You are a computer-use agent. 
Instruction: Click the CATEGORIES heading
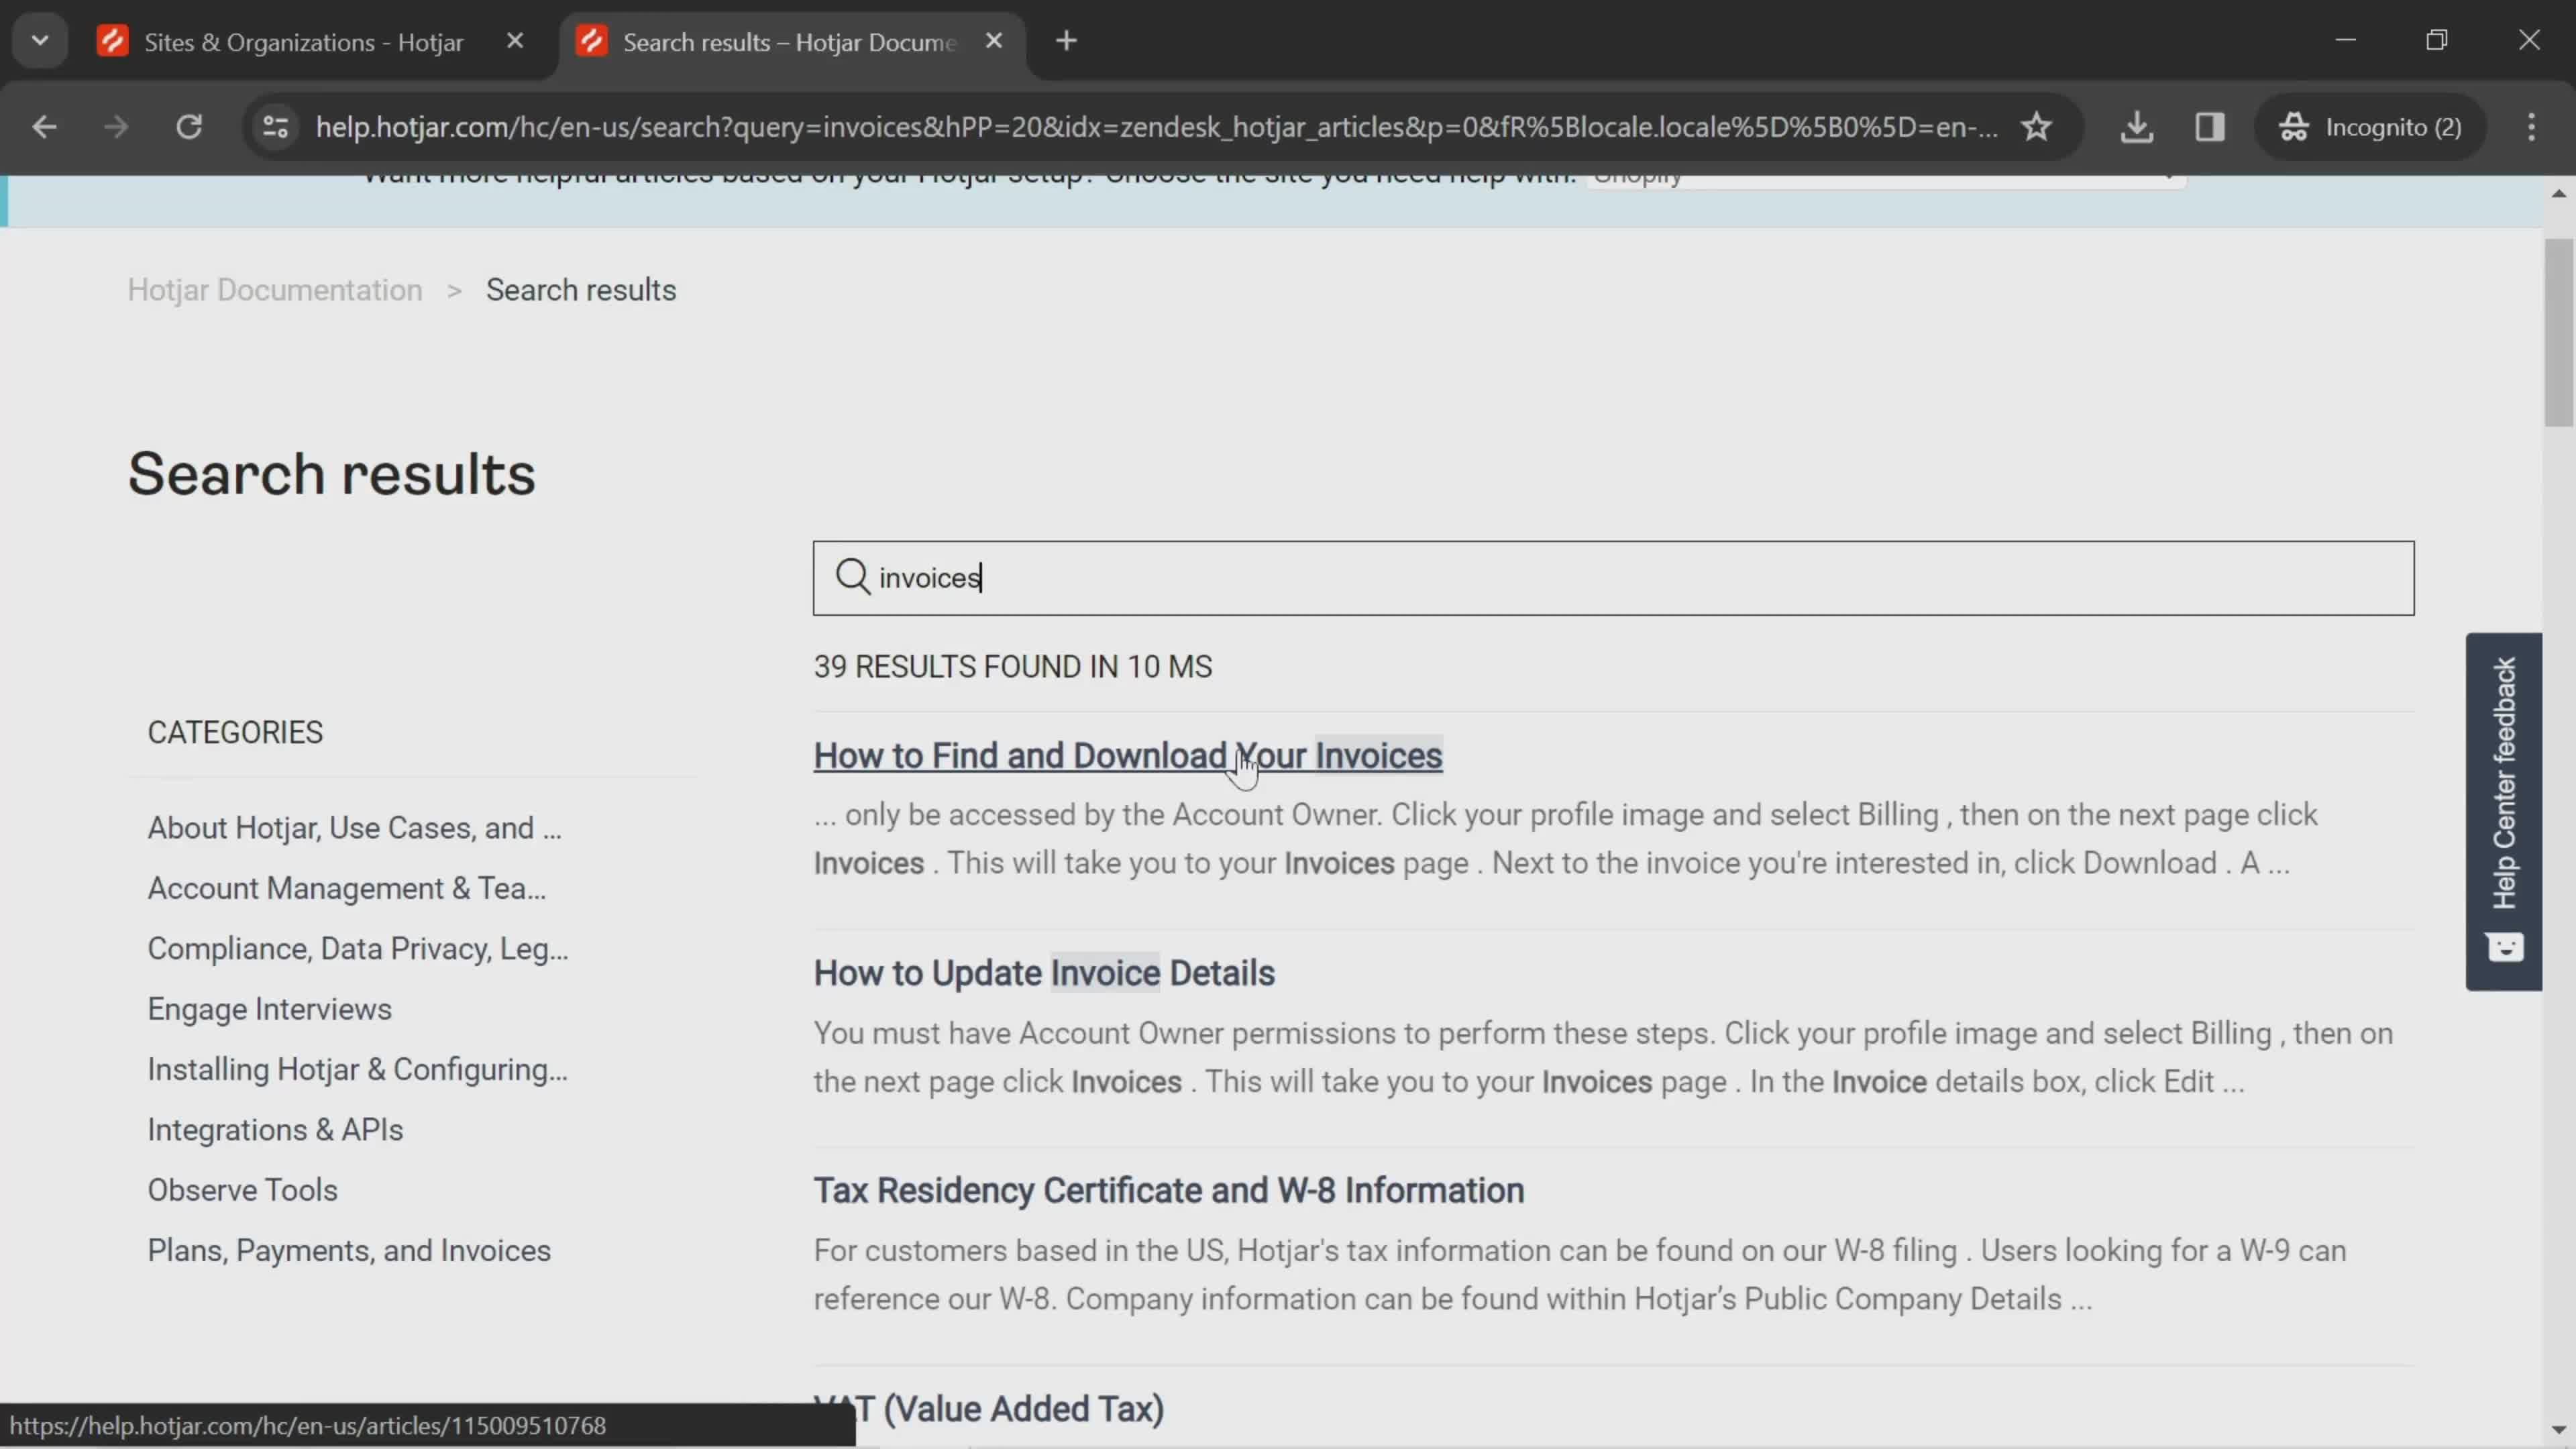pos(235,732)
